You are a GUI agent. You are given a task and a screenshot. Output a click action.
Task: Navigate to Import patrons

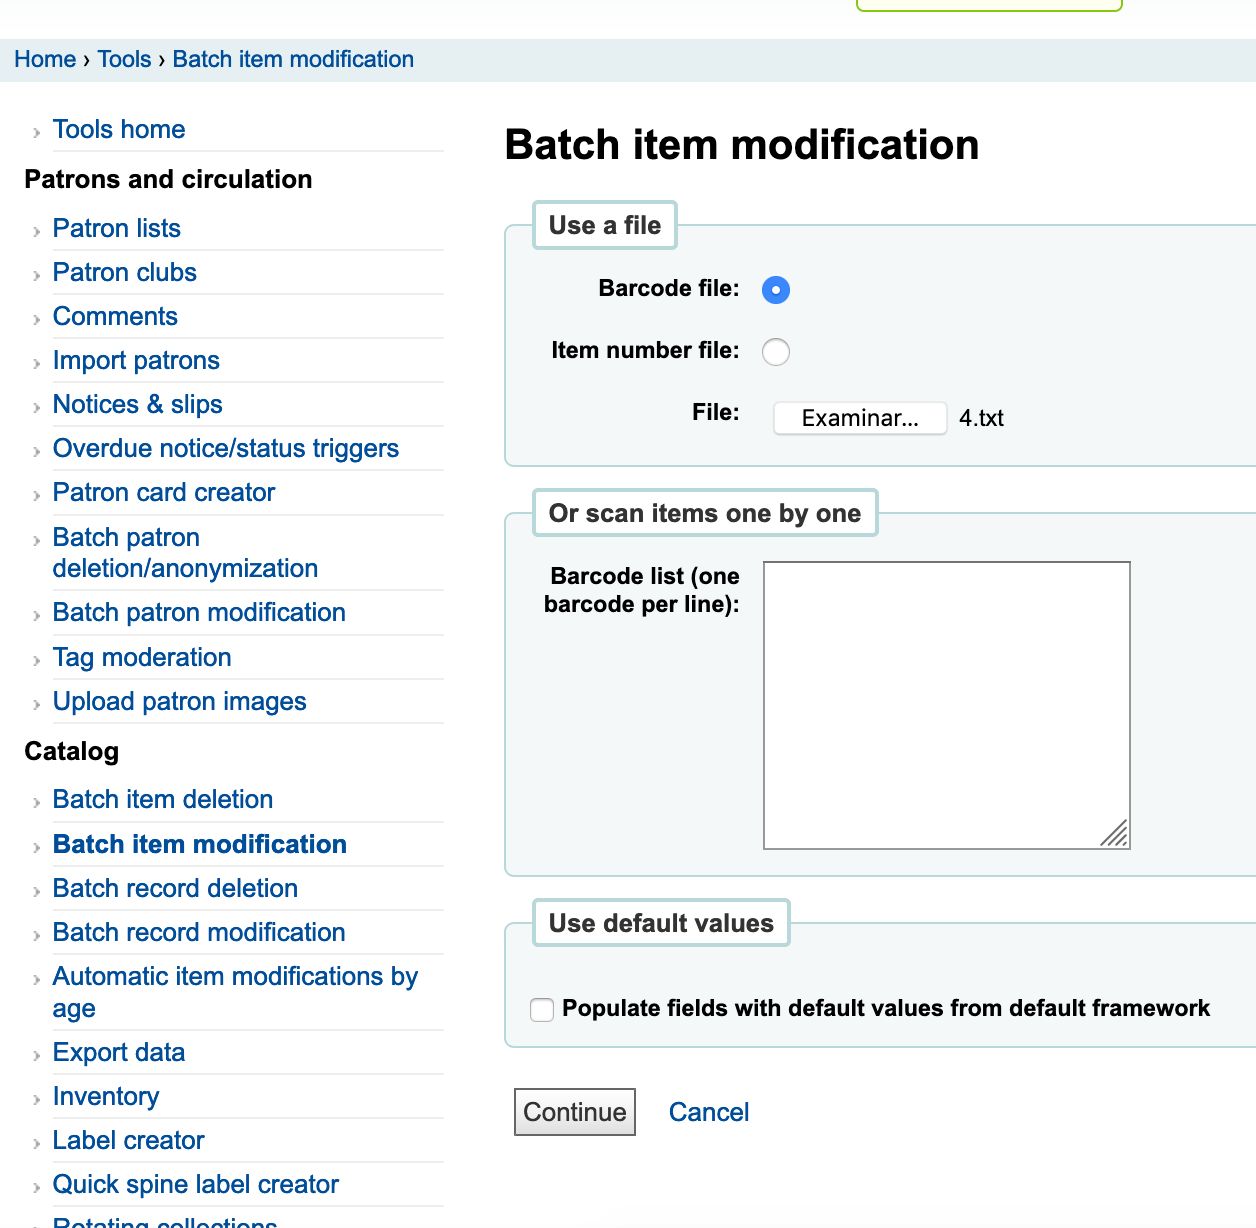tap(136, 360)
